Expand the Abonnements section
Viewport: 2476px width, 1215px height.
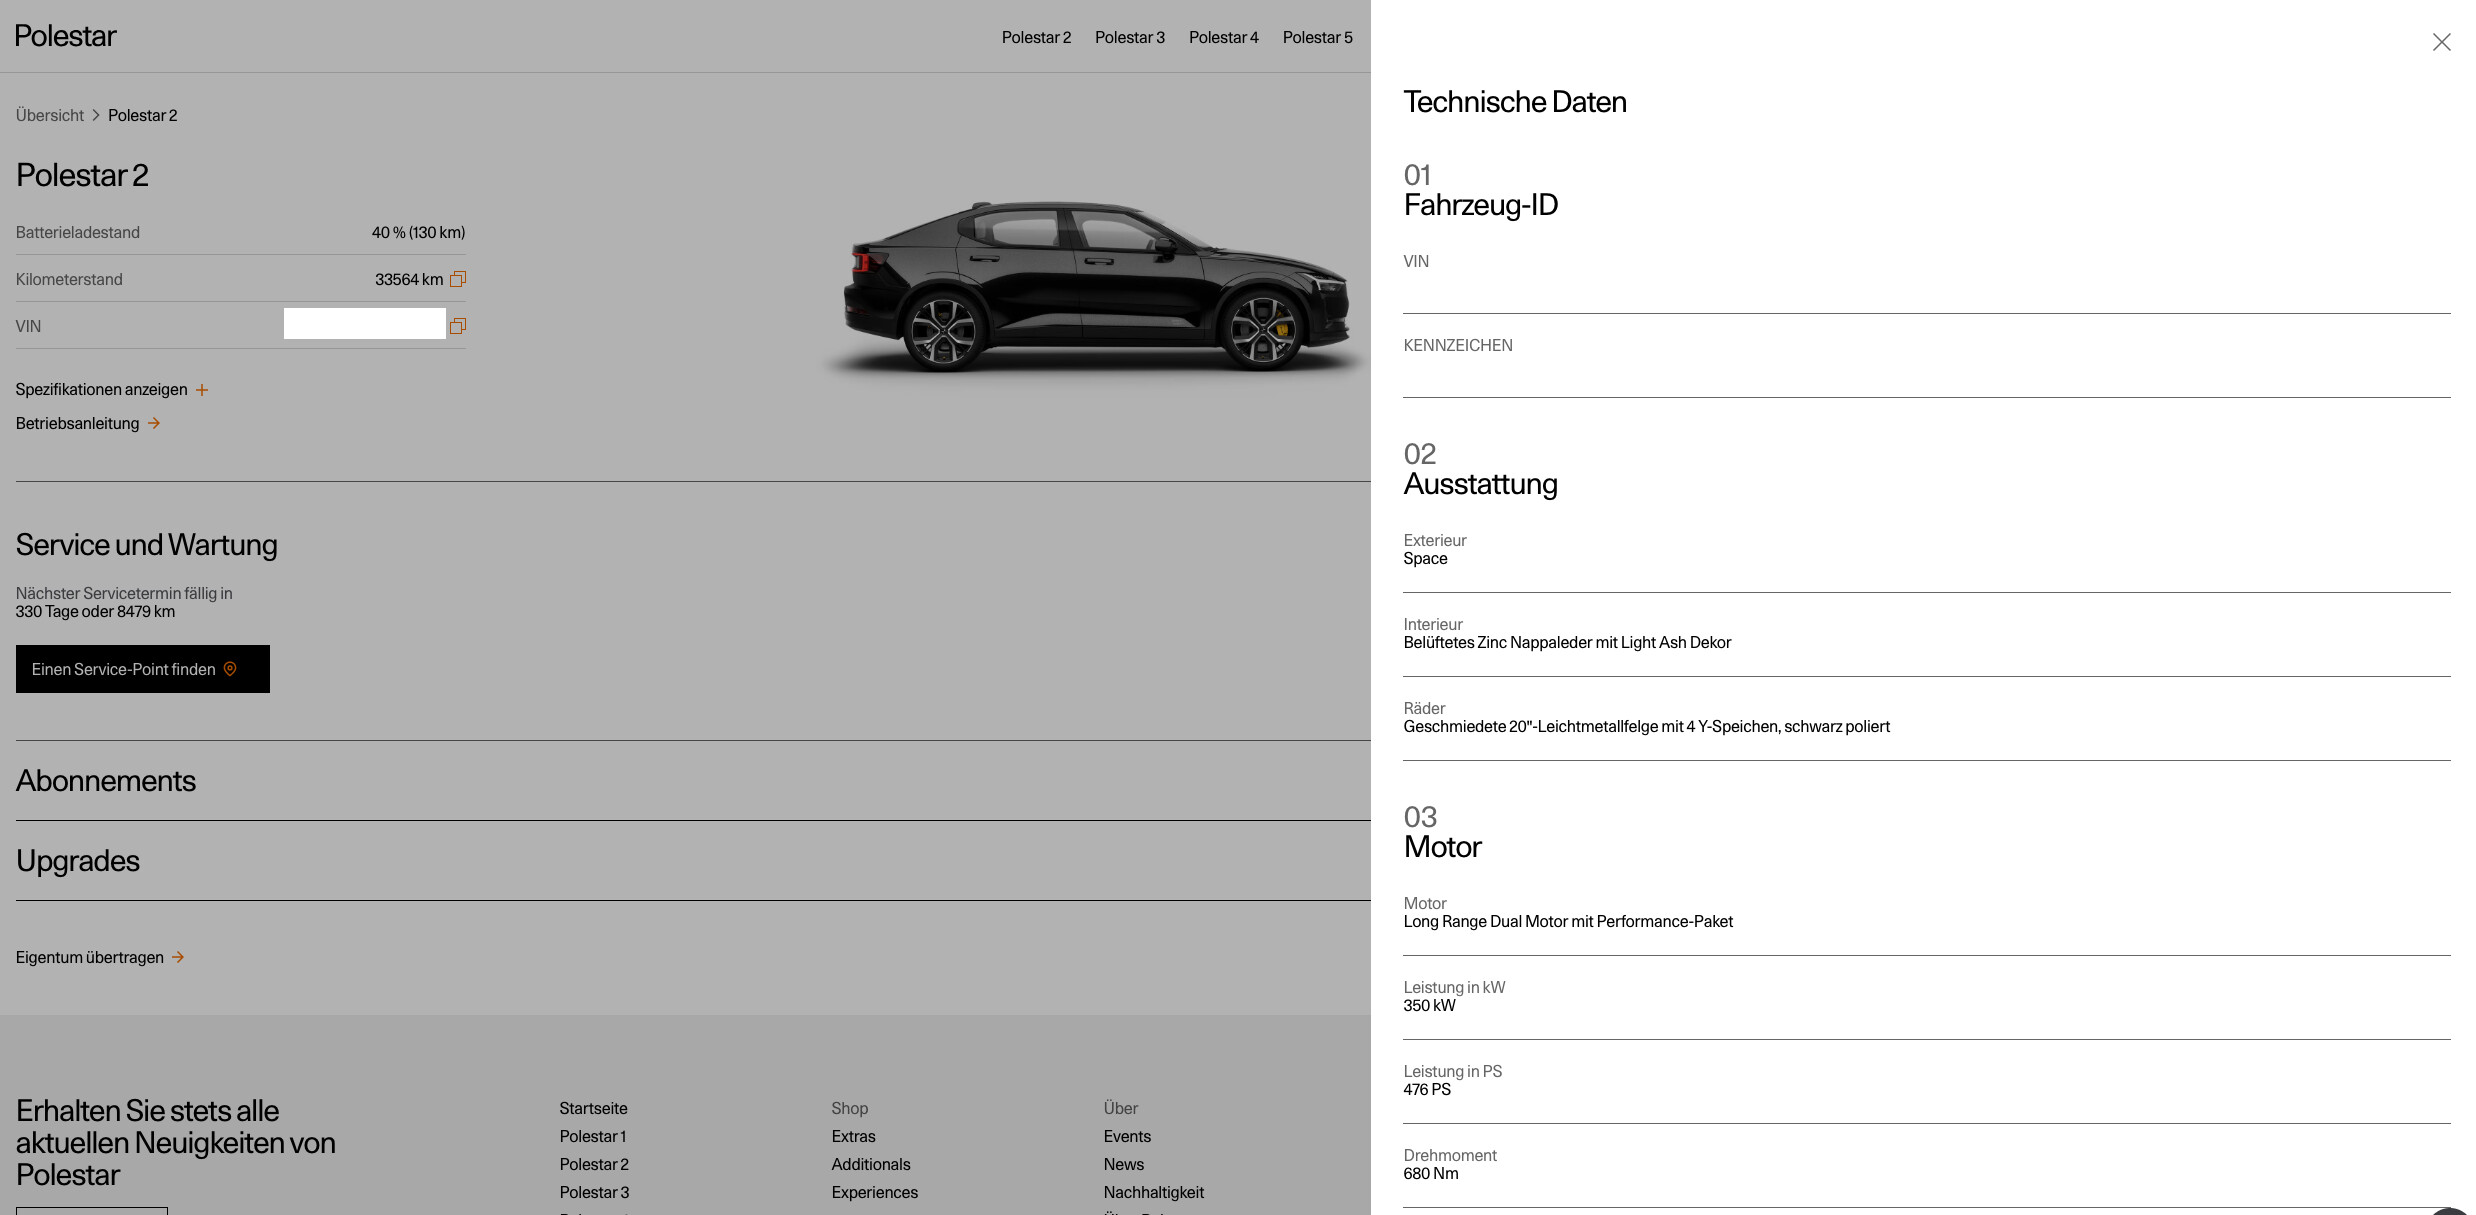click(x=106, y=780)
